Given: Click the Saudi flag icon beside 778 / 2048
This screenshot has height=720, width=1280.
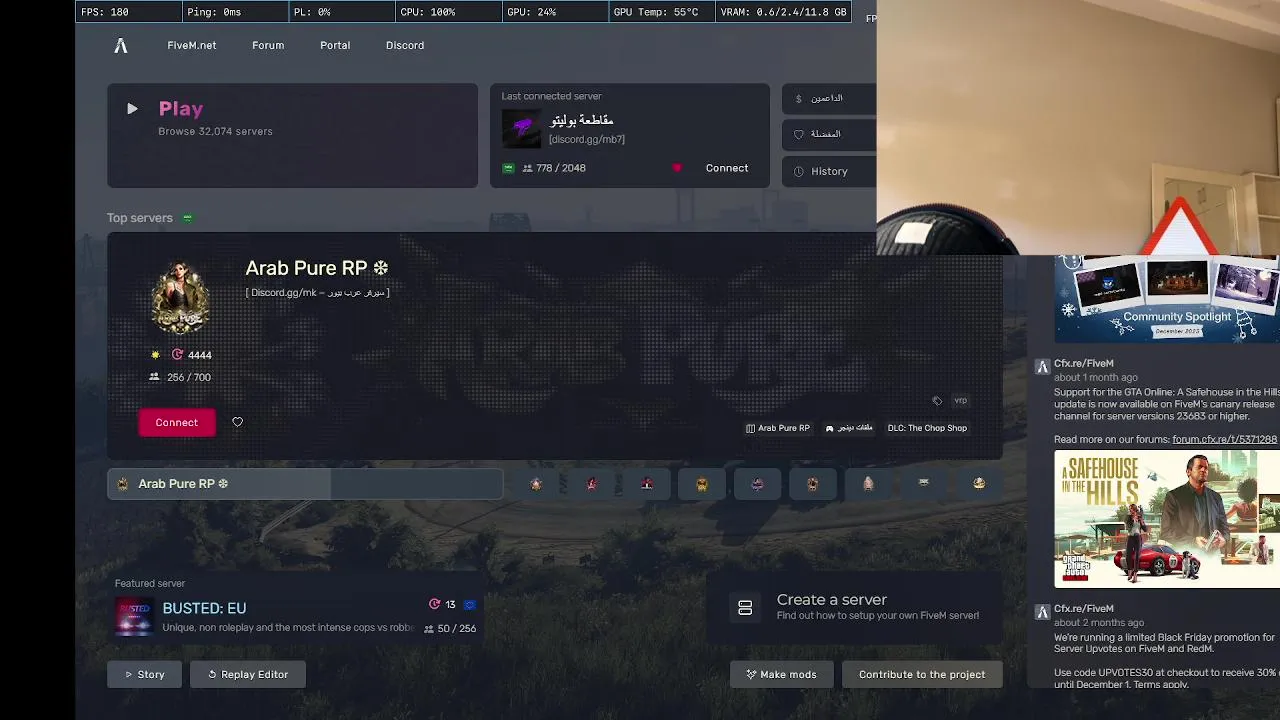Looking at the screenshot, I should coord(508,168).
